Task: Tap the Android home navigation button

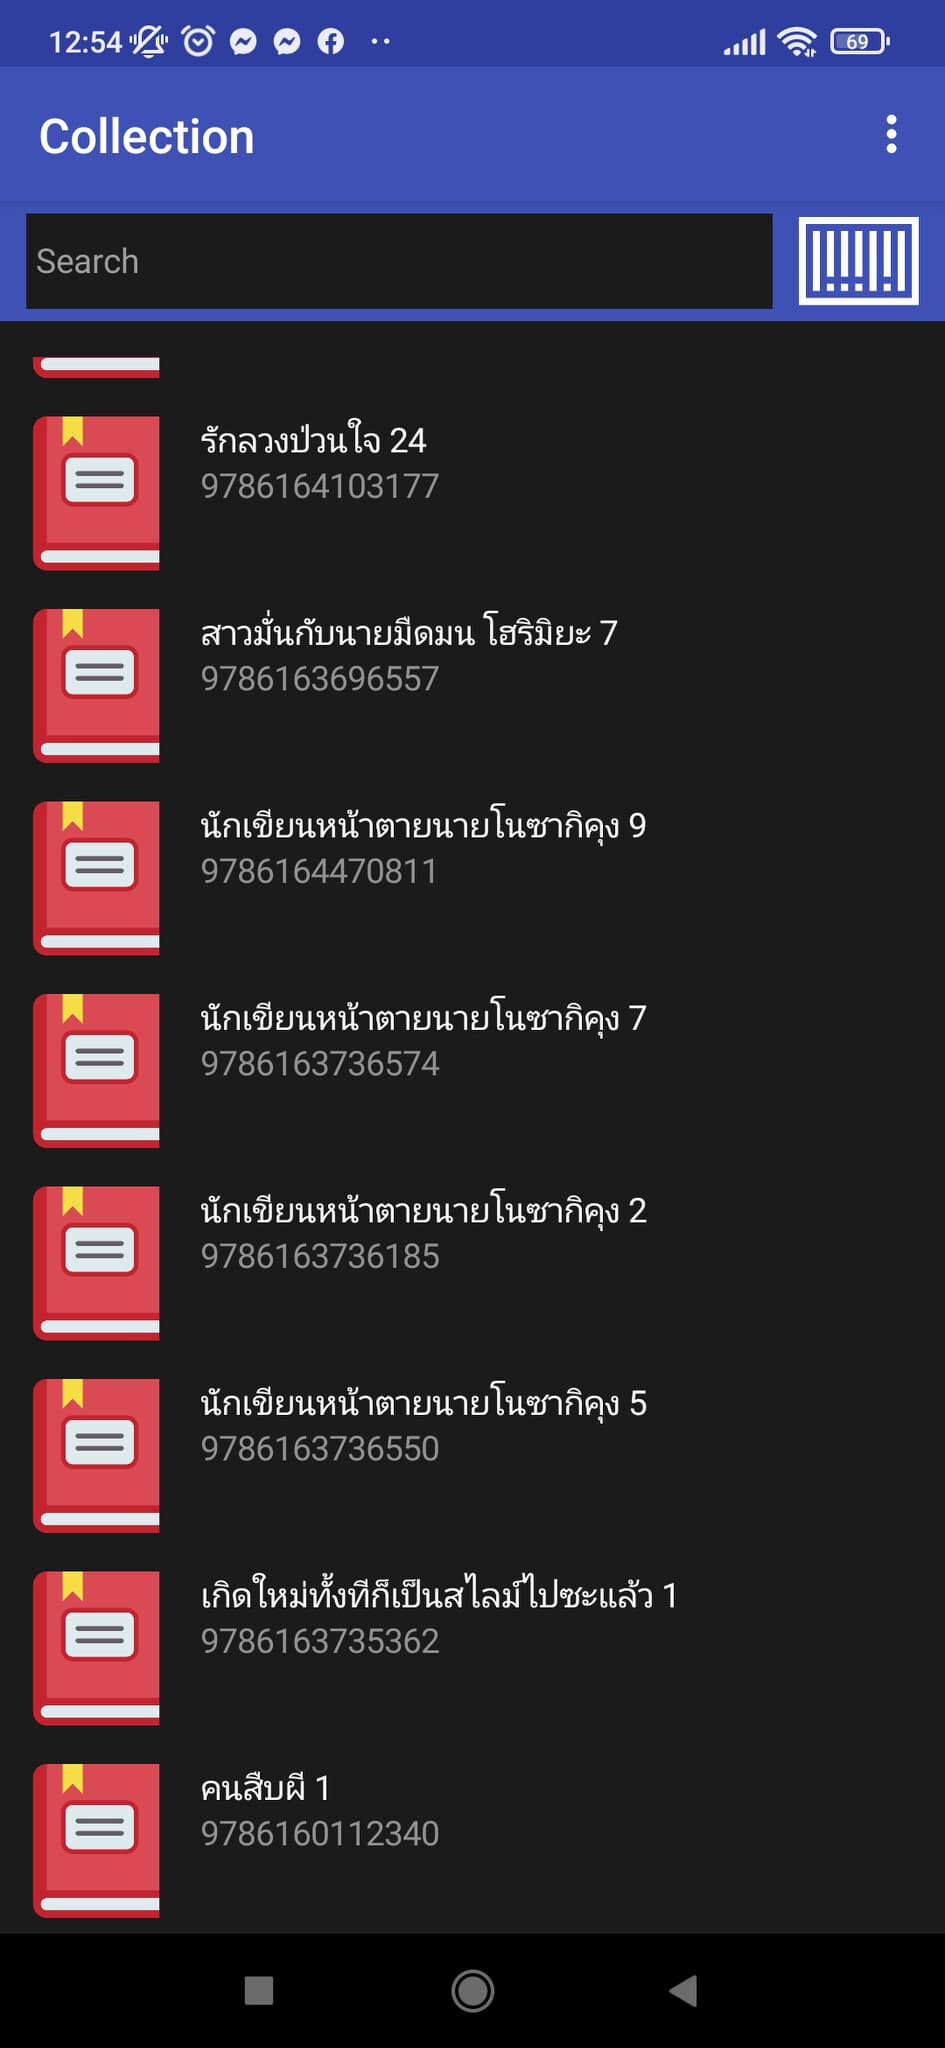Action: 472,1990
